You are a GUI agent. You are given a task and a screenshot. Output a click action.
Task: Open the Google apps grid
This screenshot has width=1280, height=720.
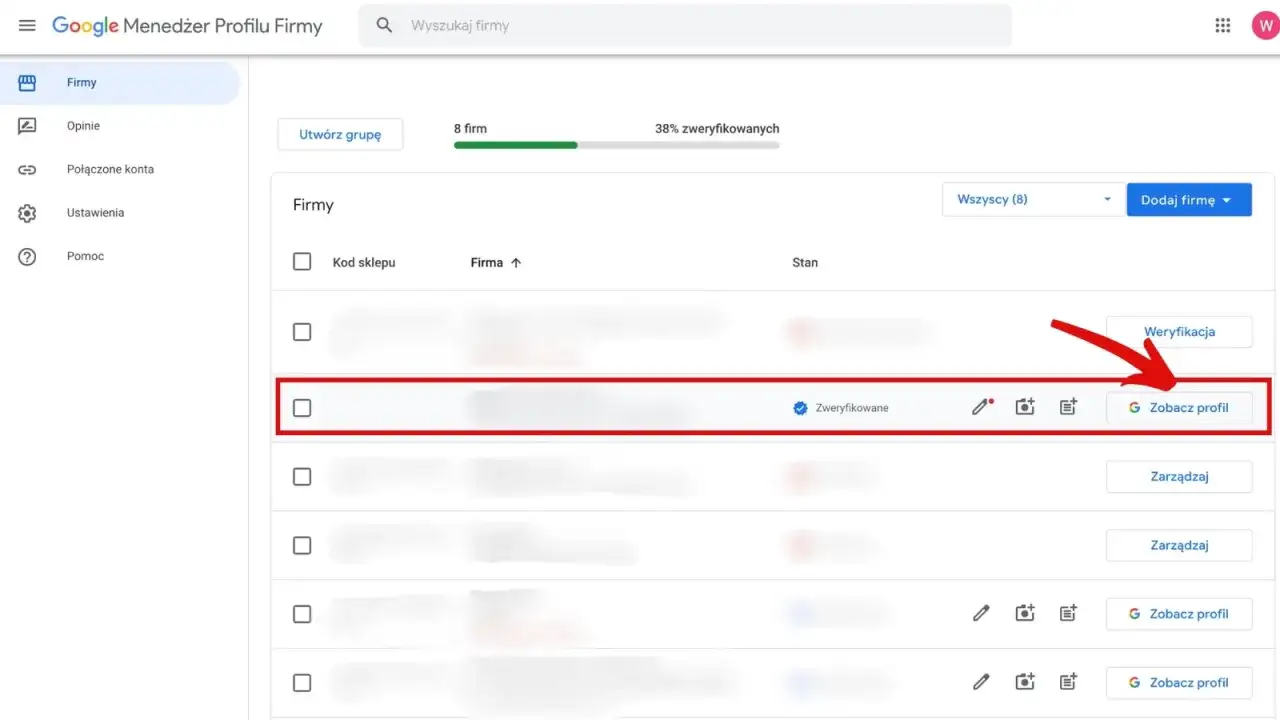click(x=1222, y=26)
